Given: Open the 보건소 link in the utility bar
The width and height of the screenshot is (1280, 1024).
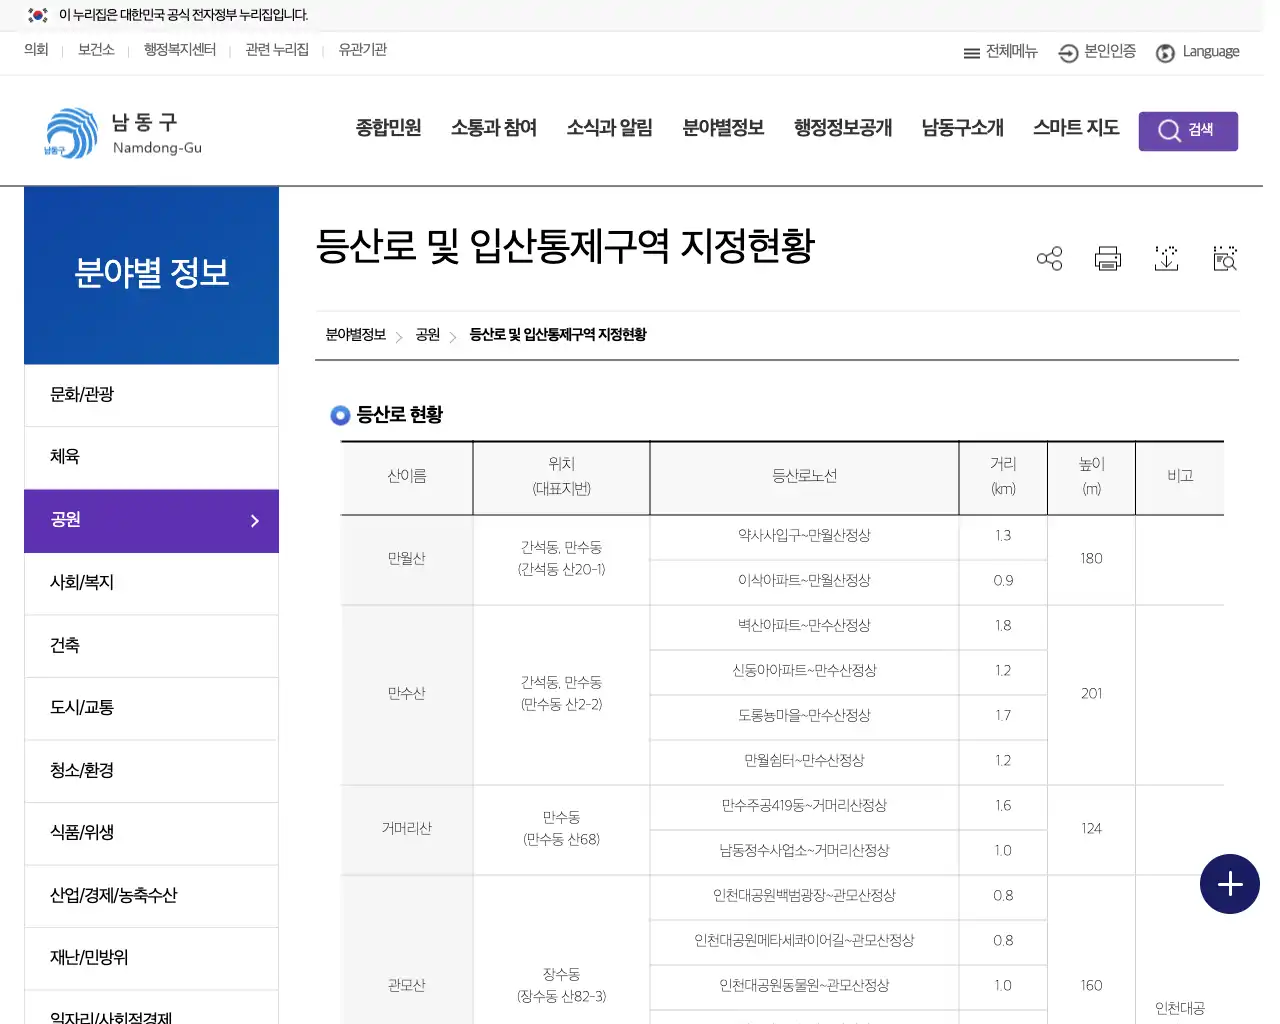Looking at the screenshot, I should point(96,49).
